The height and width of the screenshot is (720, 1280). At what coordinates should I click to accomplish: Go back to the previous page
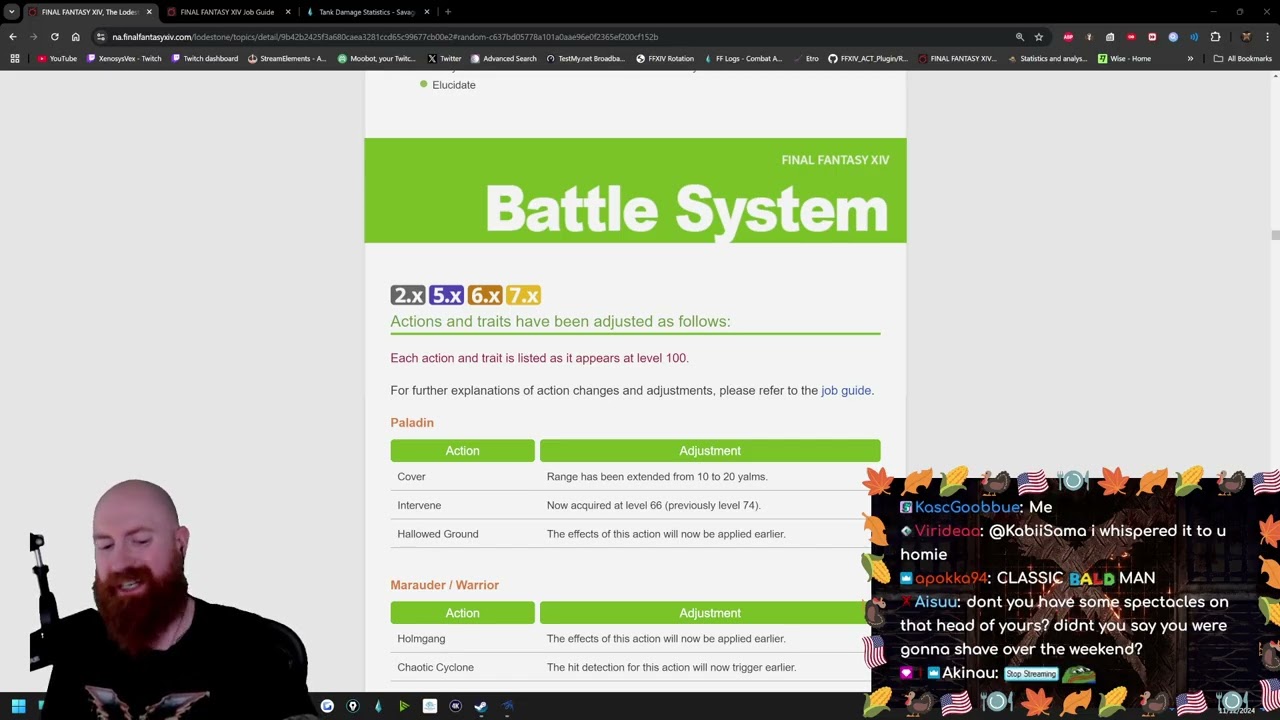tap(13, 37)
